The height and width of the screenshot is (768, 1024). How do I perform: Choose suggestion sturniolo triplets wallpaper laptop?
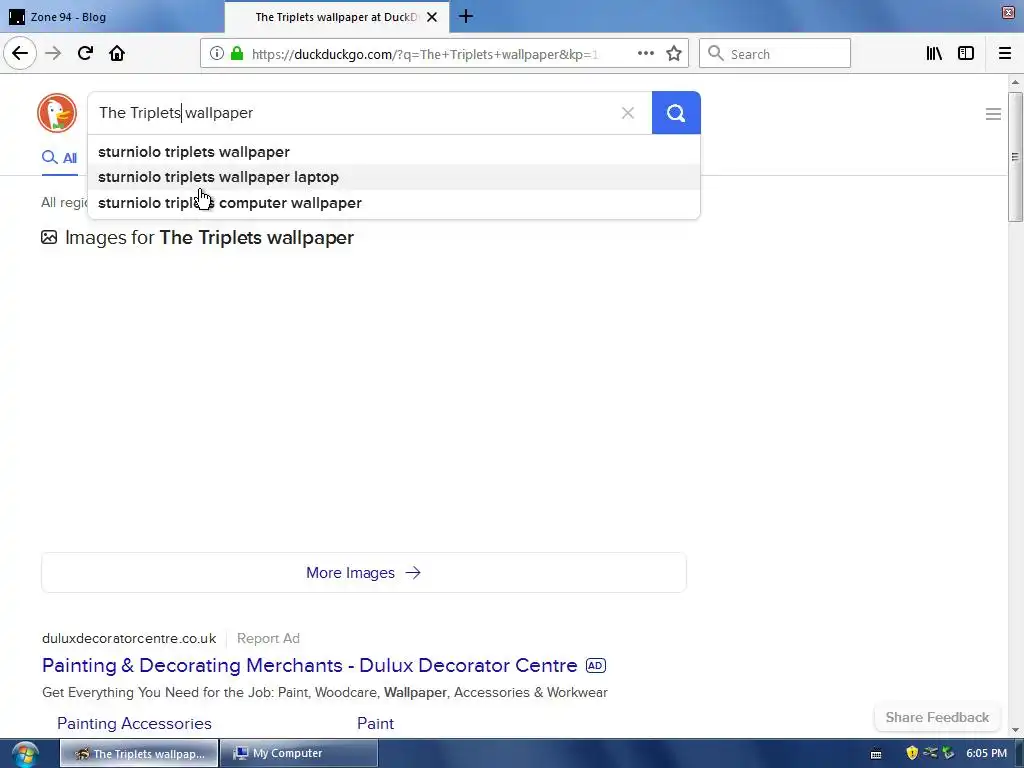[394, 177]
